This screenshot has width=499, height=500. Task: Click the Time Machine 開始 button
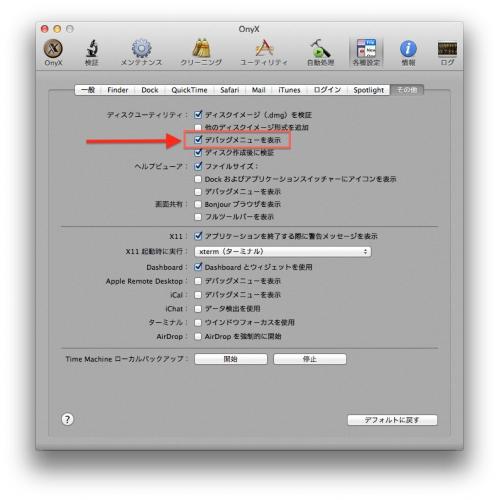coord(231,359)
